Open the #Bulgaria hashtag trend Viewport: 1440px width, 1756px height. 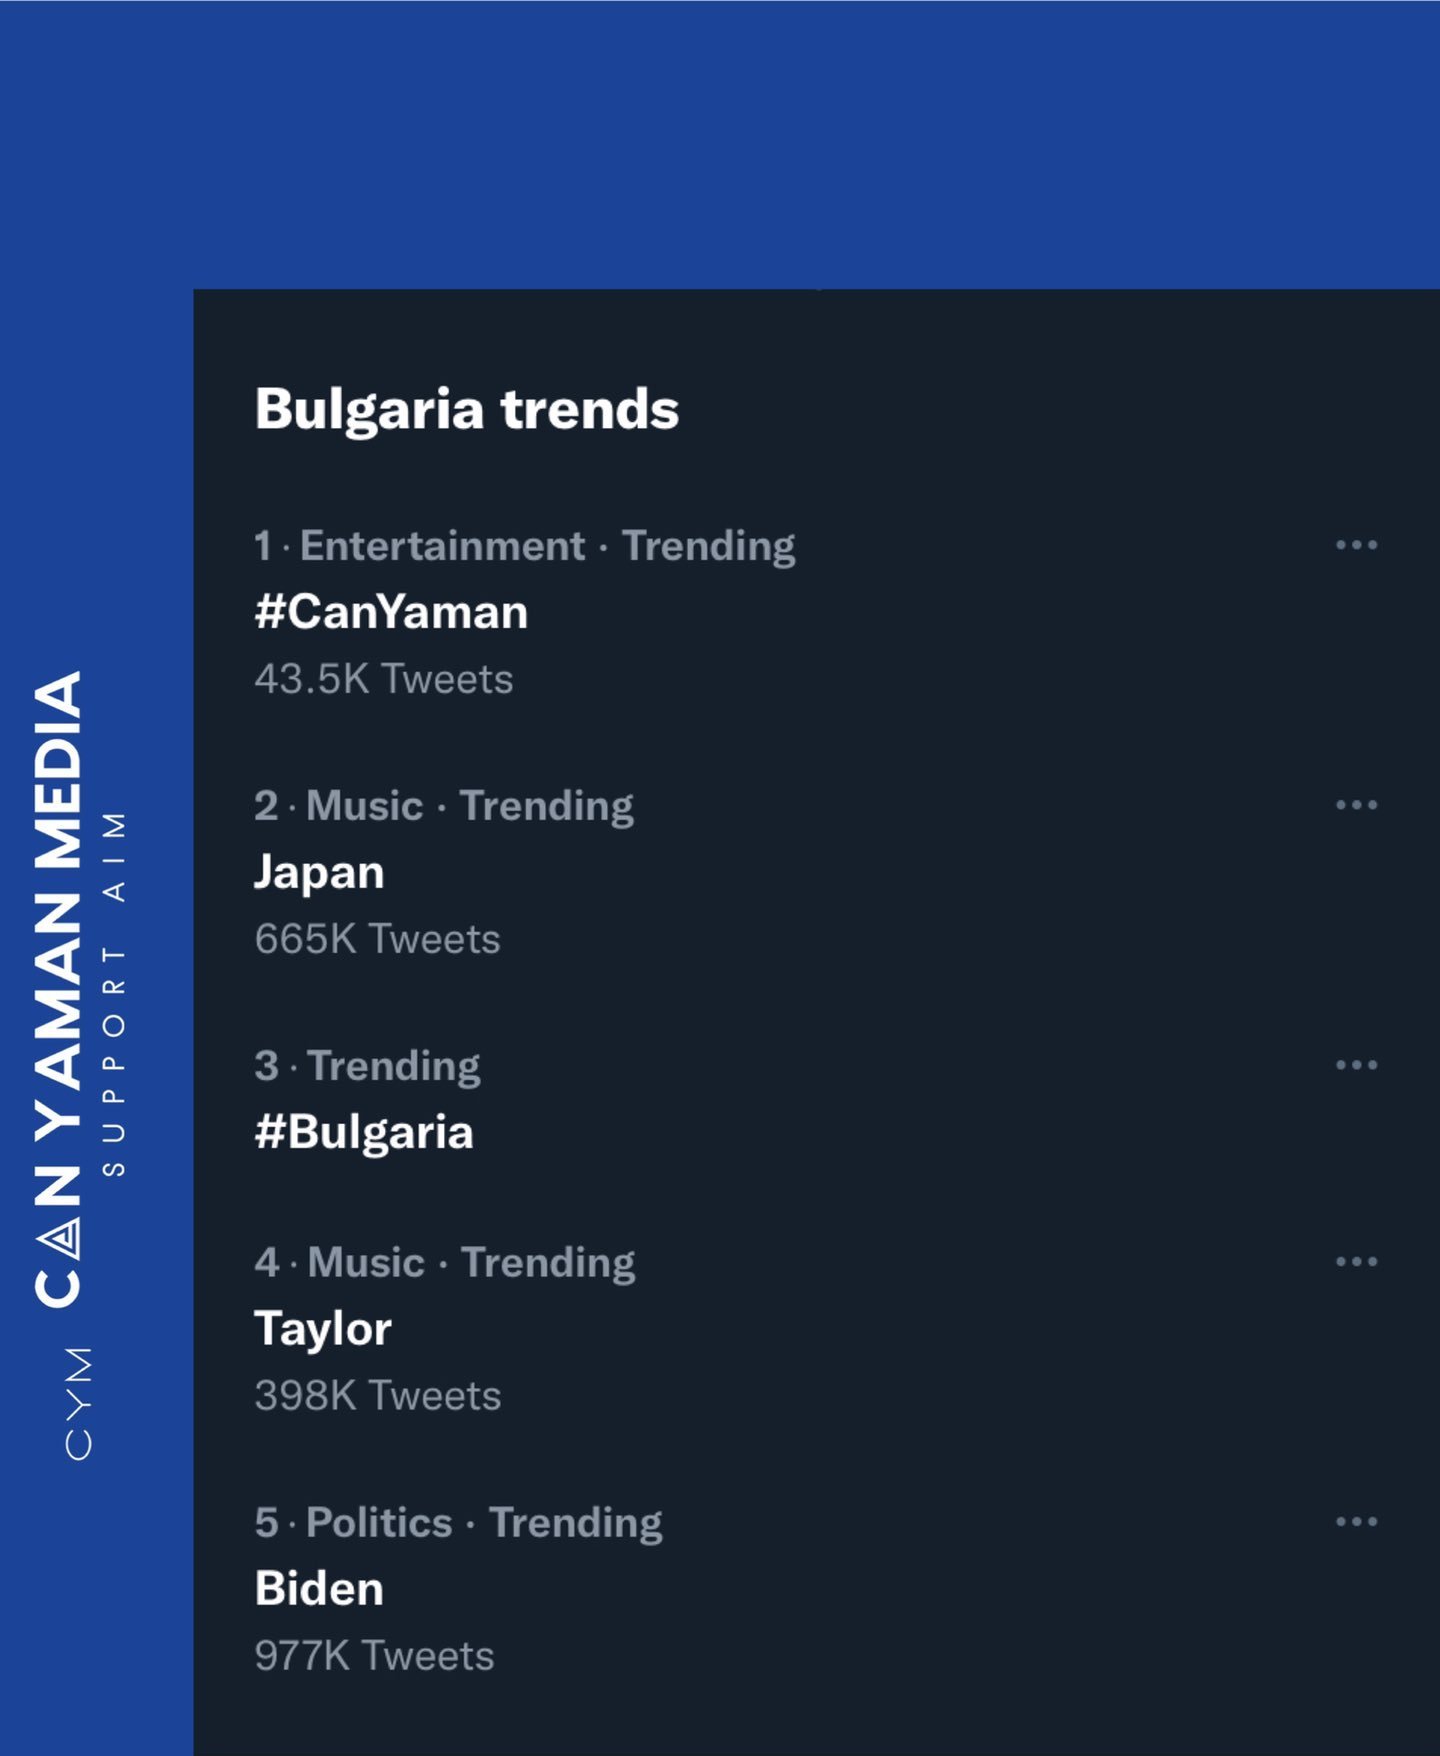click(x=364, y=1132)
